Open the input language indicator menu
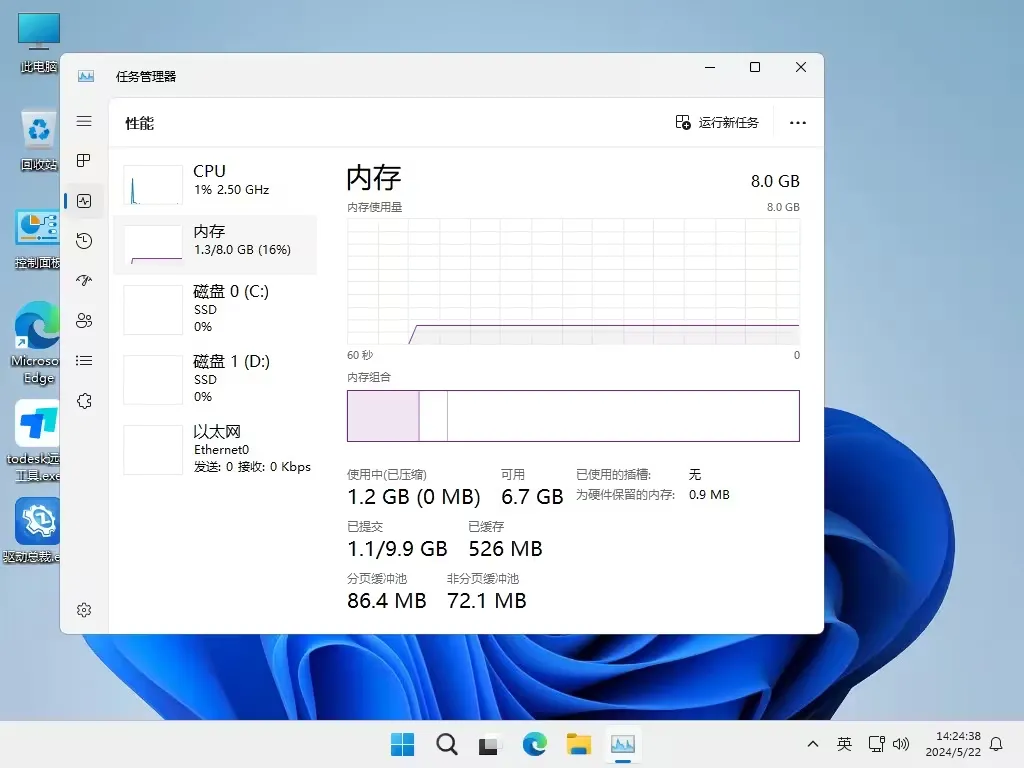This screenshot has width=1024, height=768. (845, 744)
